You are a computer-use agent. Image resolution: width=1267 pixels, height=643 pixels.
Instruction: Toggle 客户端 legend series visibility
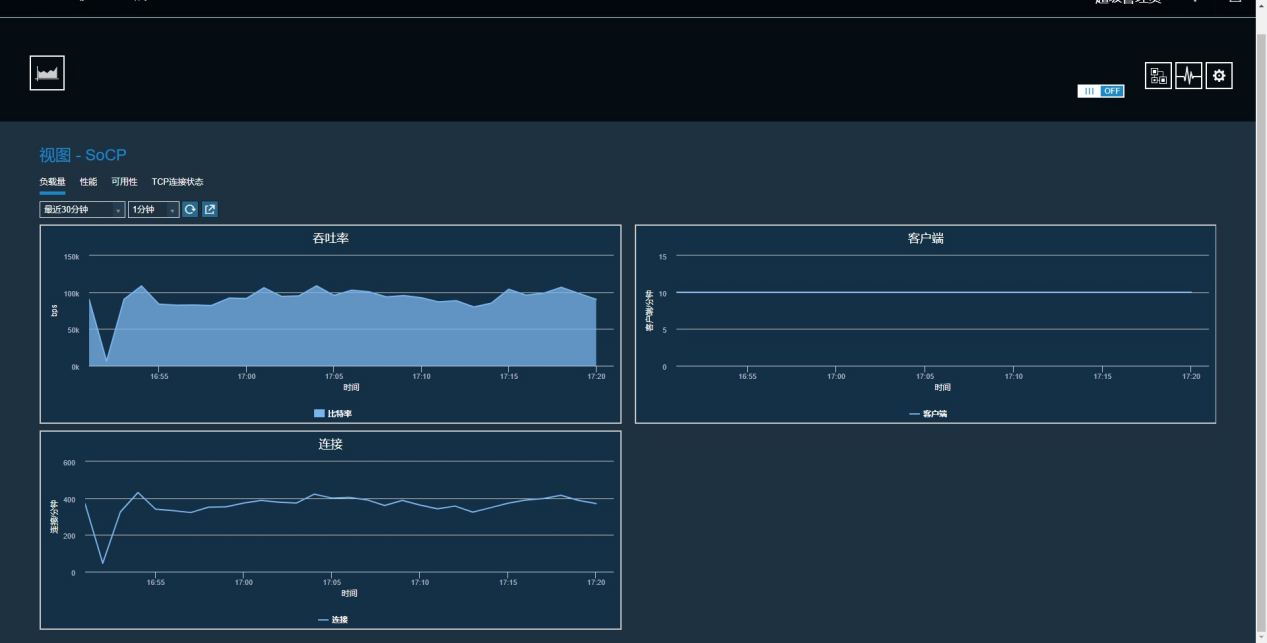click(x=927, y=413)
